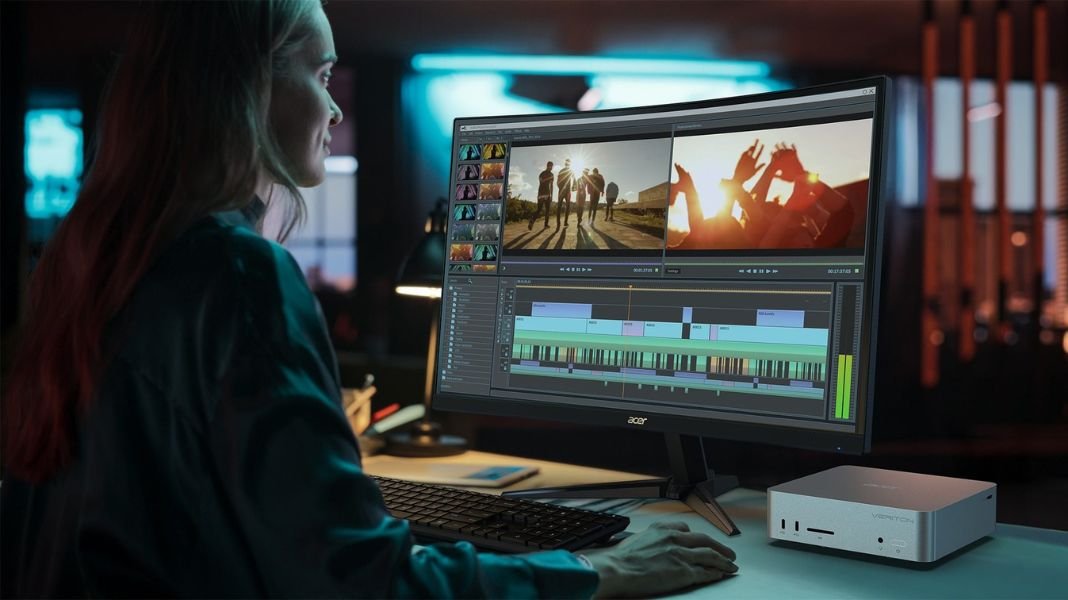The image size is (1068, 600).
Task: Rewind to start in the right preview monitor
Action: pos(742,271)
